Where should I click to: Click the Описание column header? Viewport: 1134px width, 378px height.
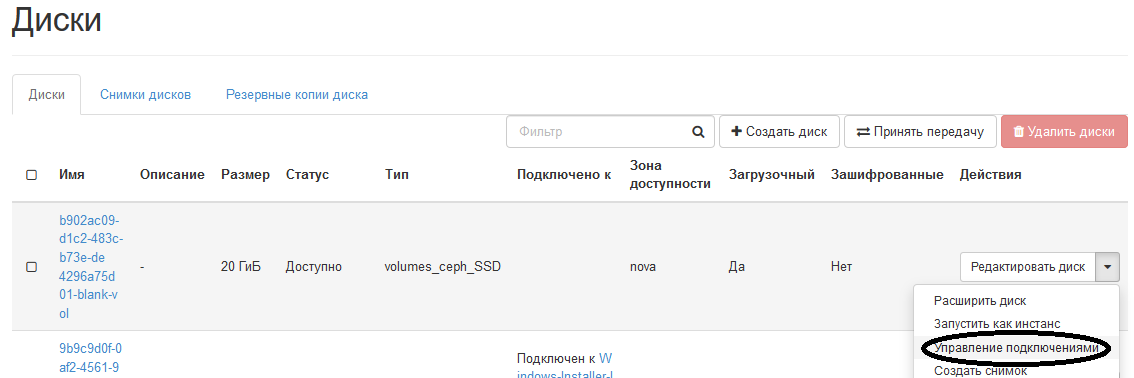pos(172,175)
